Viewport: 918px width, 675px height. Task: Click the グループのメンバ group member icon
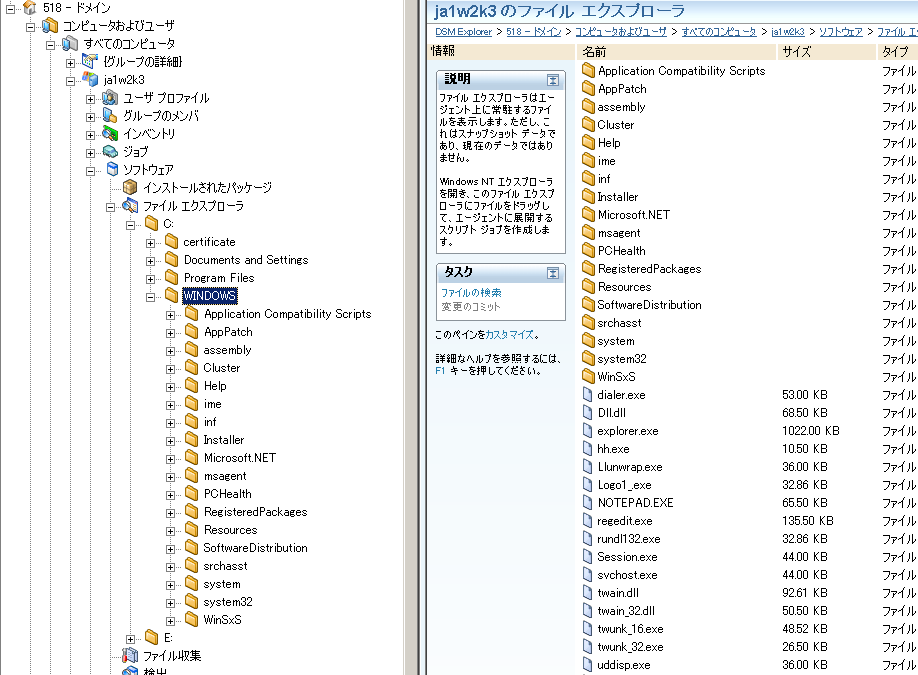tap(110, 115)
